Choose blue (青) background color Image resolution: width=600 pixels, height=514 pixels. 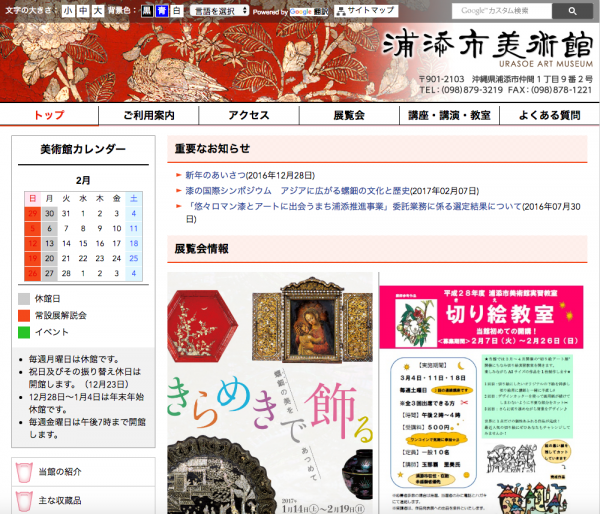(x=162, y=11)
